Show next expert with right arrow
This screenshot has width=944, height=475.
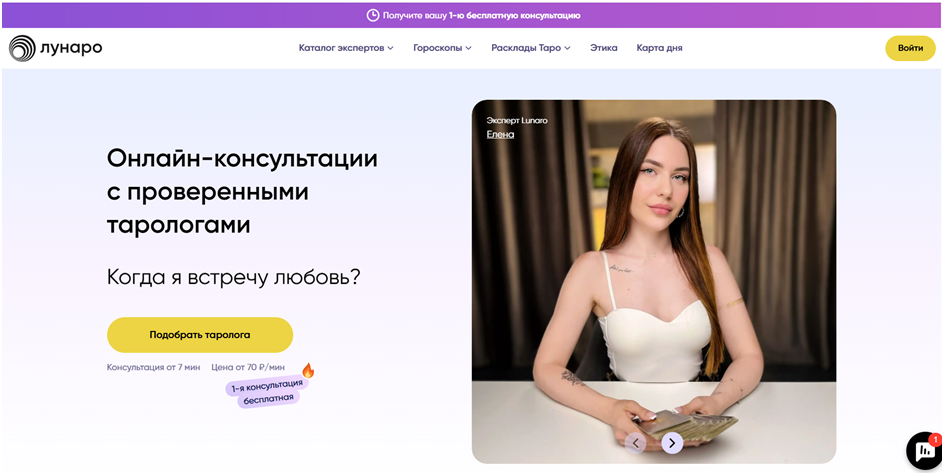(x=672, y=444)
